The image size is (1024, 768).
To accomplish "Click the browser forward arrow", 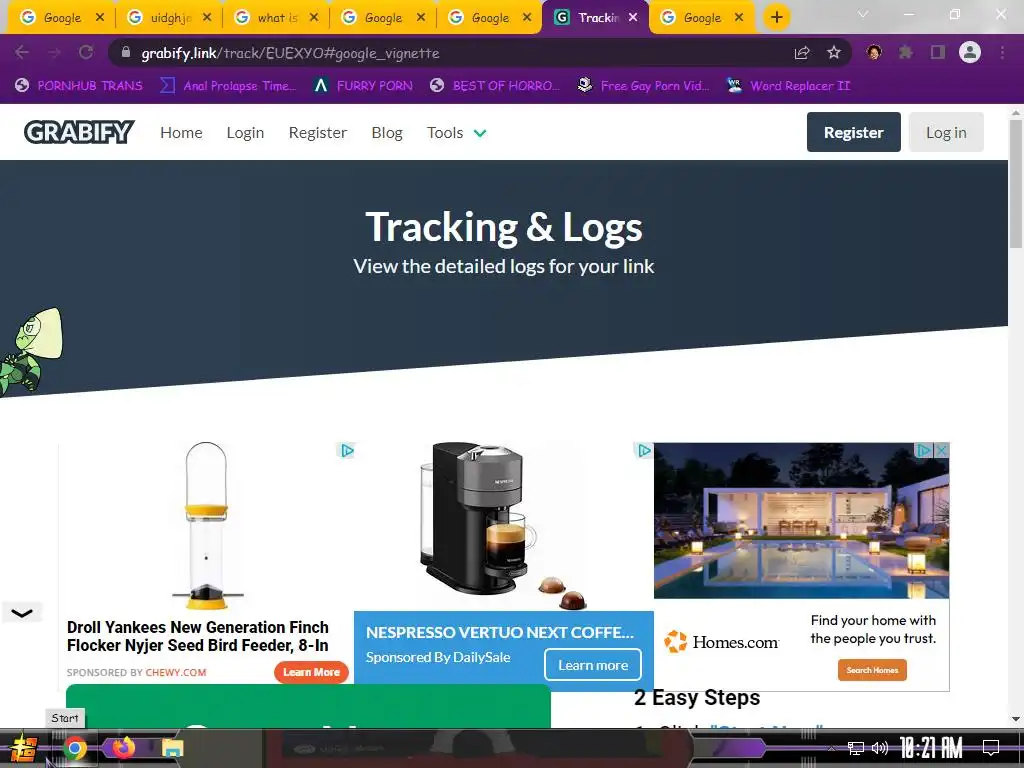I will [54, 52].
